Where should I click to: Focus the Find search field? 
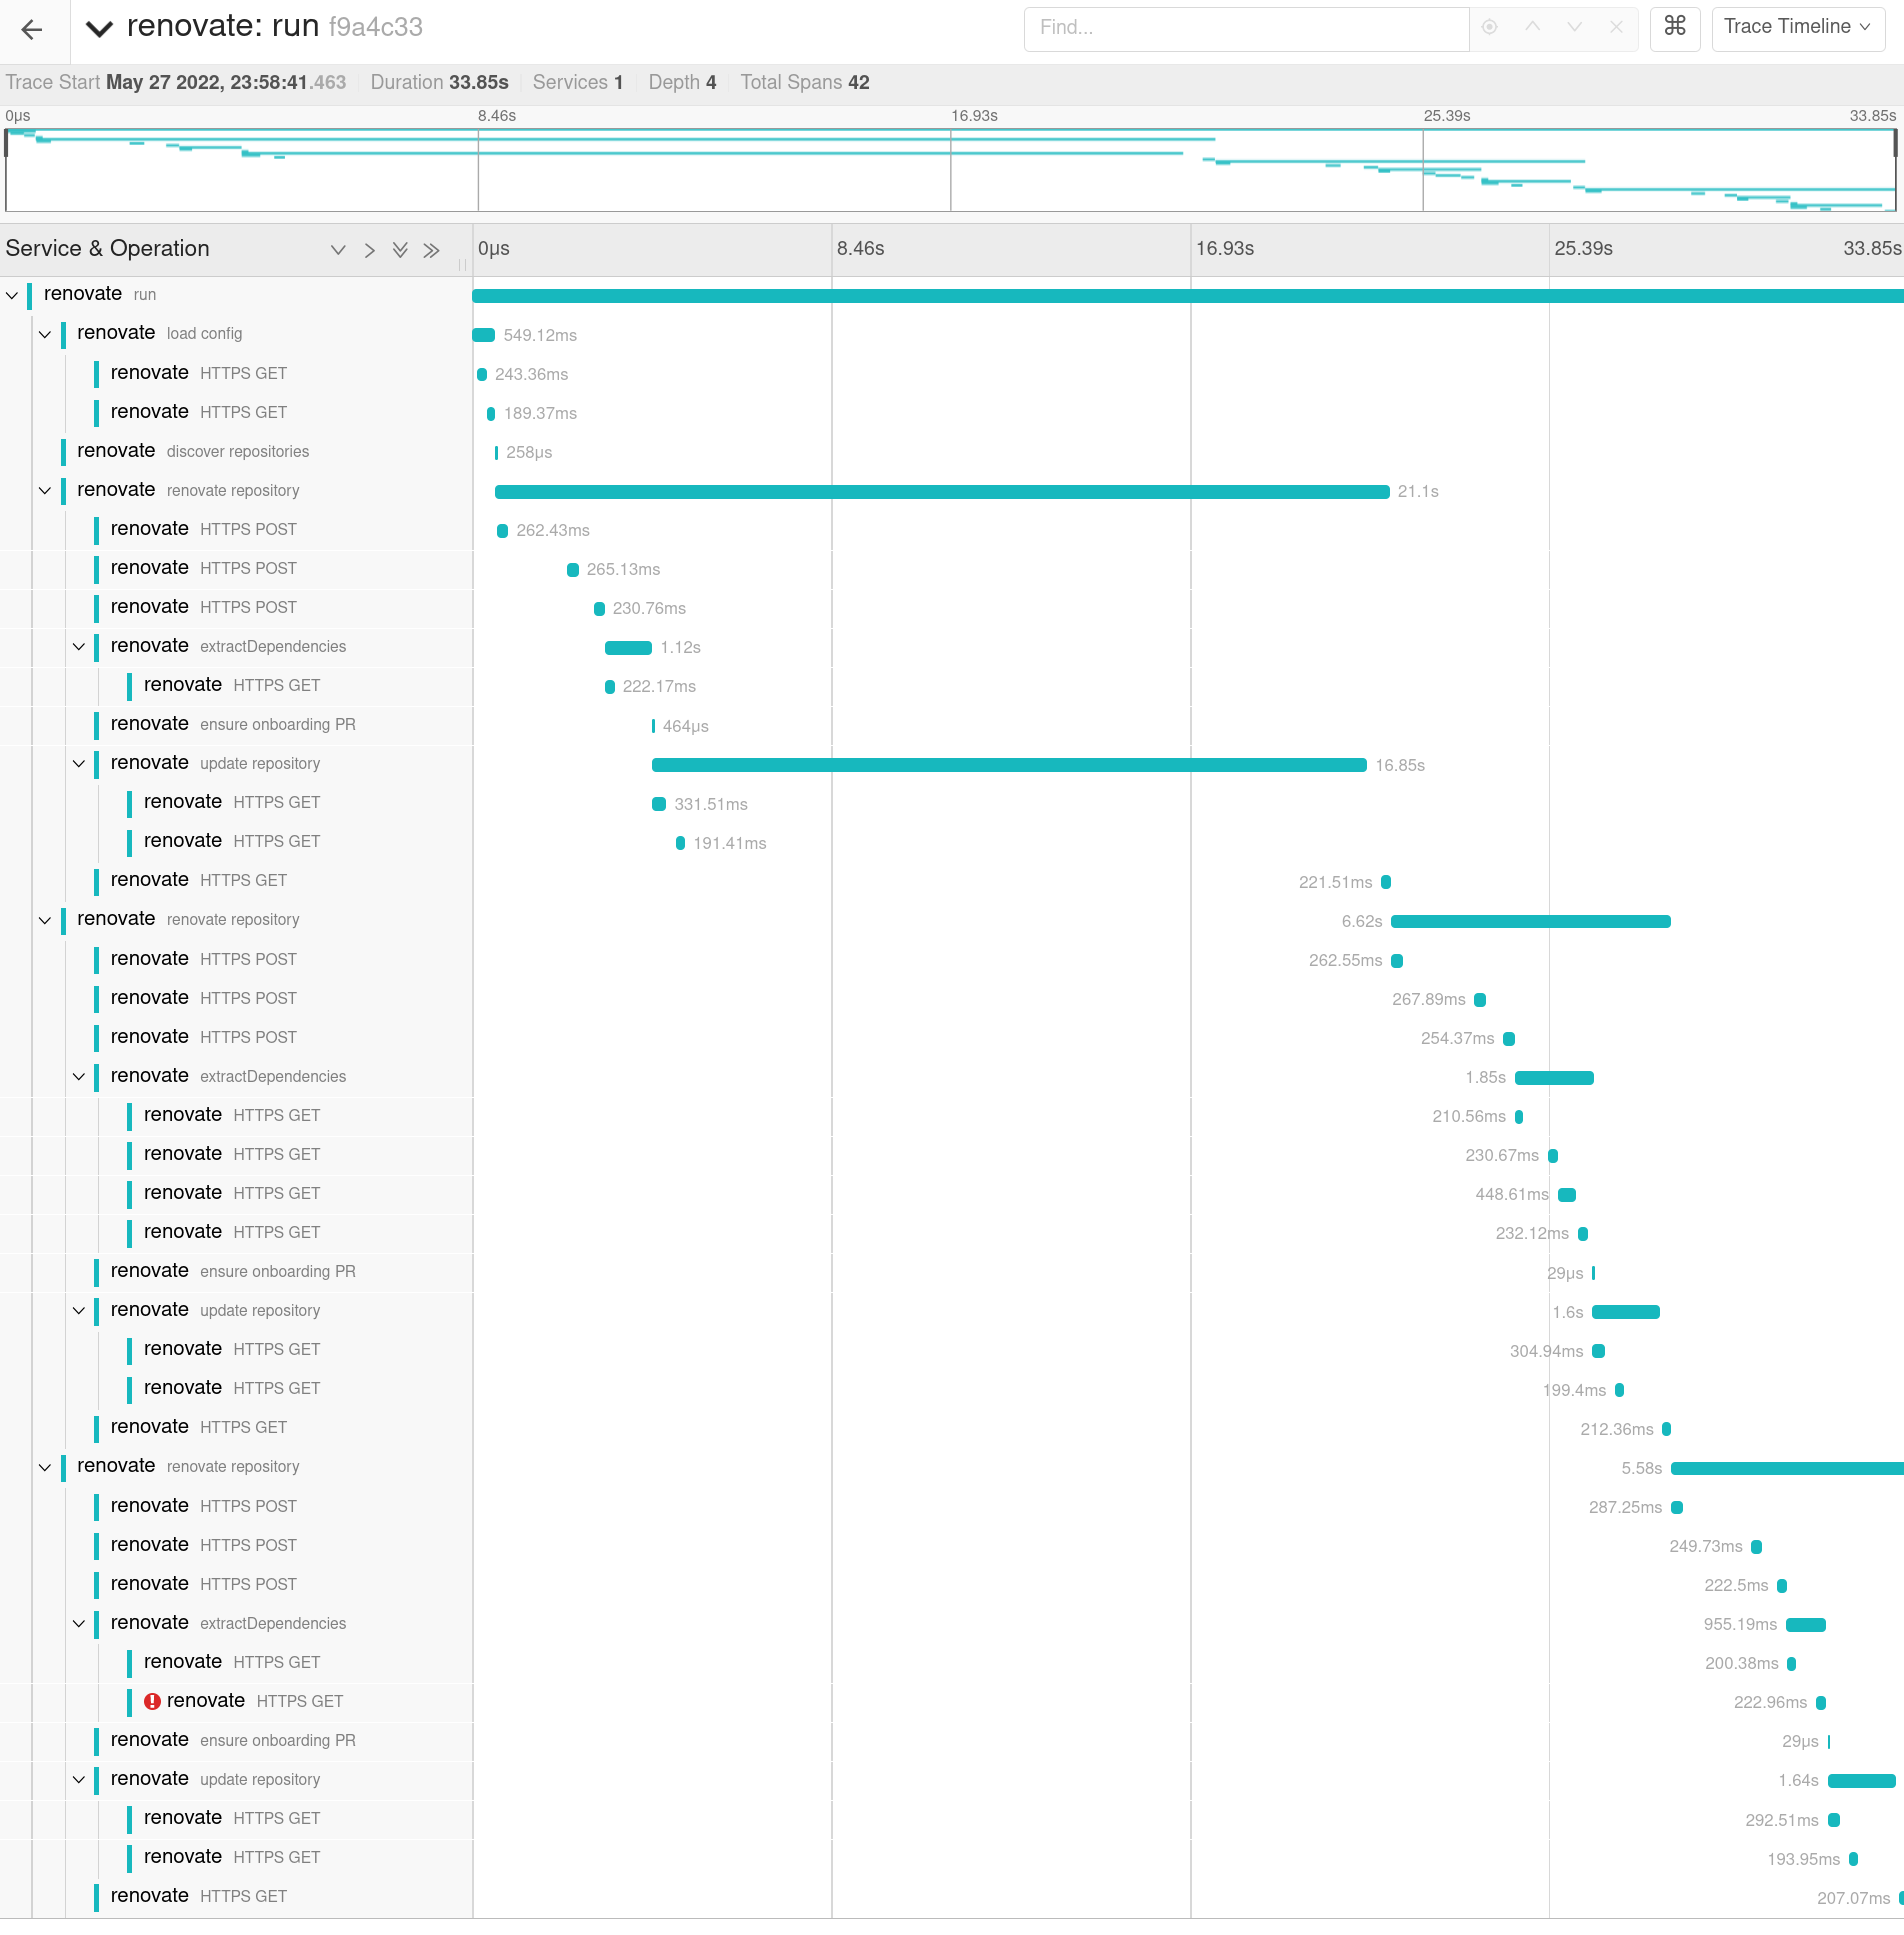(x=1246, y=28)
